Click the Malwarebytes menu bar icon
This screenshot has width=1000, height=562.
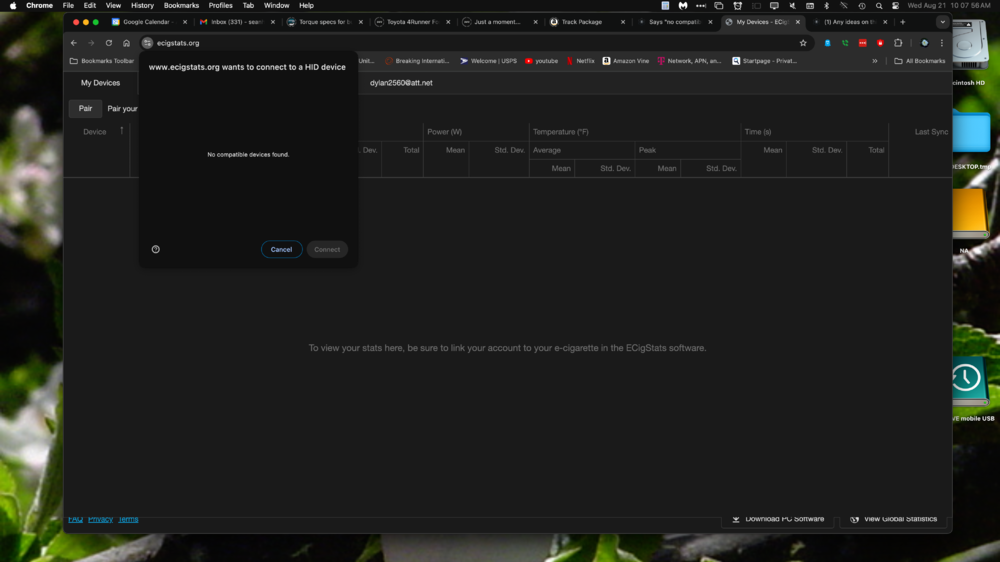point(683,6)
